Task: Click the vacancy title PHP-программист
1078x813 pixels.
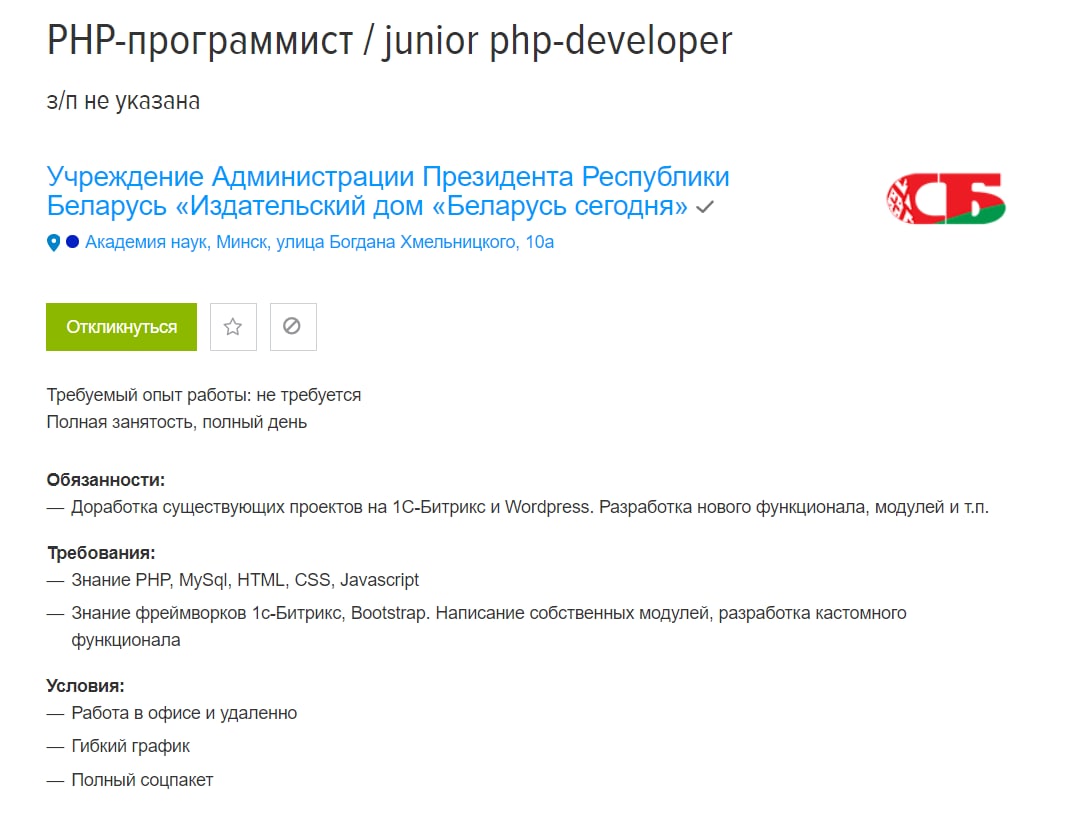Action: pos(389,41)
